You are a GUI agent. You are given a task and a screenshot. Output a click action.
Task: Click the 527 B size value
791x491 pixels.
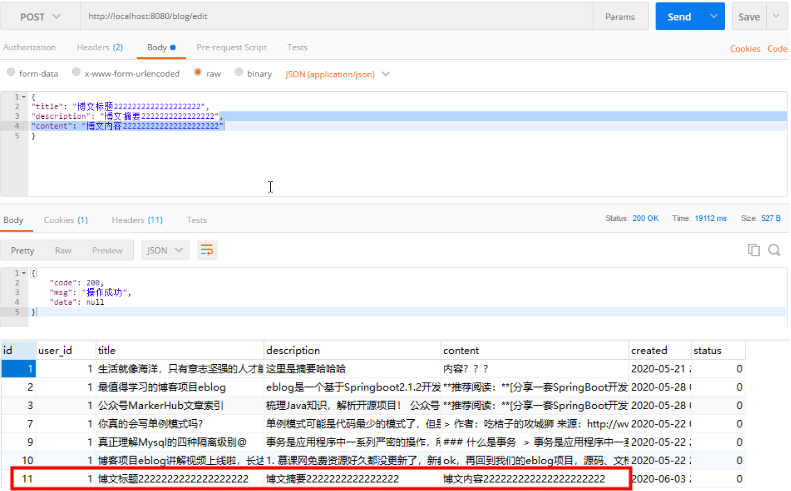(771, 219)
